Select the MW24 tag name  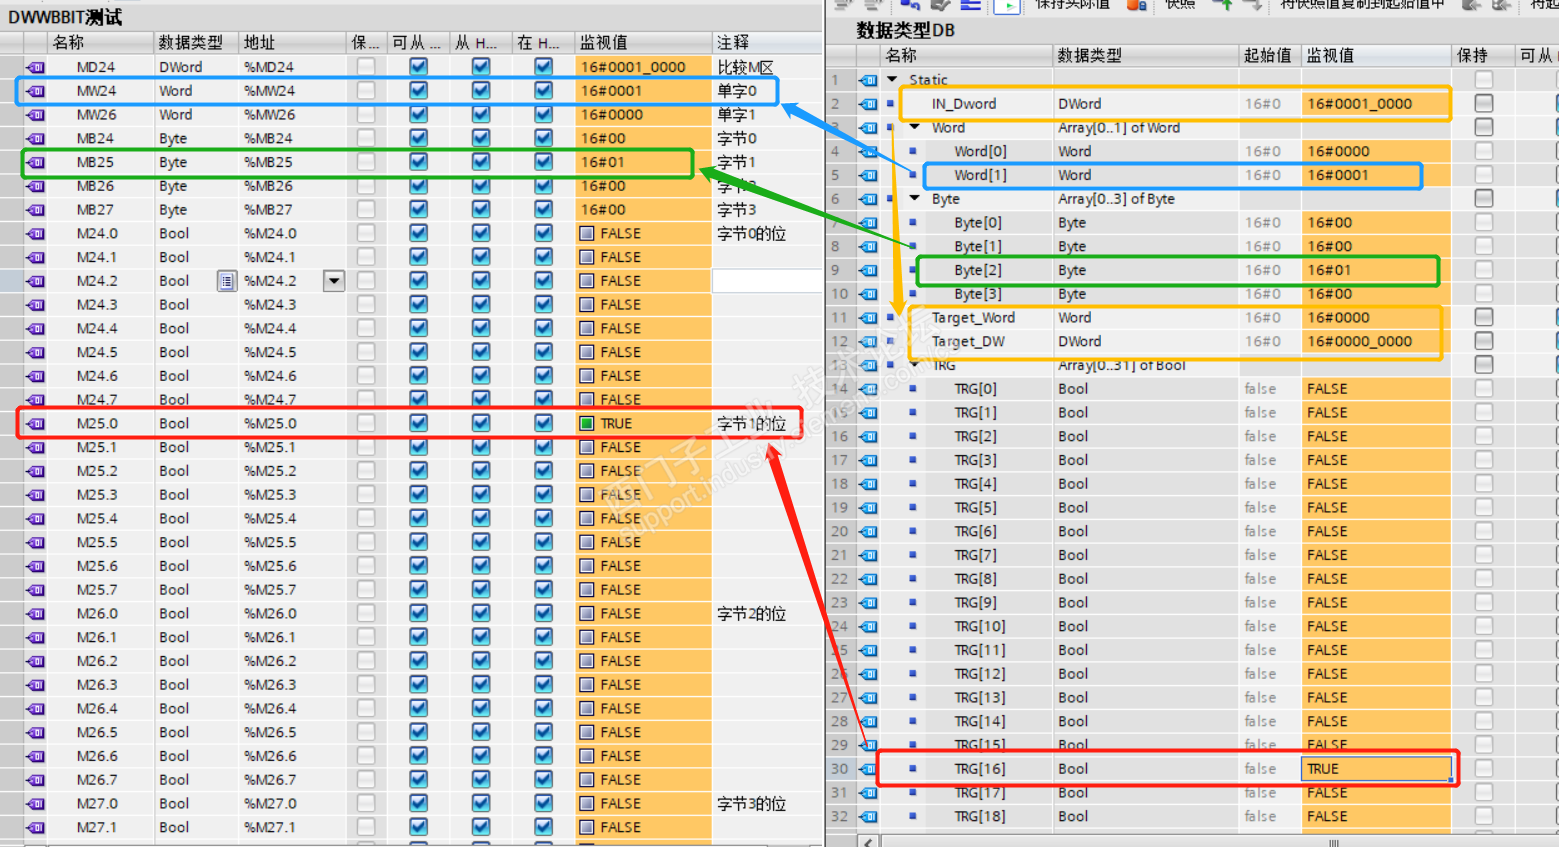tap(96, 91)
